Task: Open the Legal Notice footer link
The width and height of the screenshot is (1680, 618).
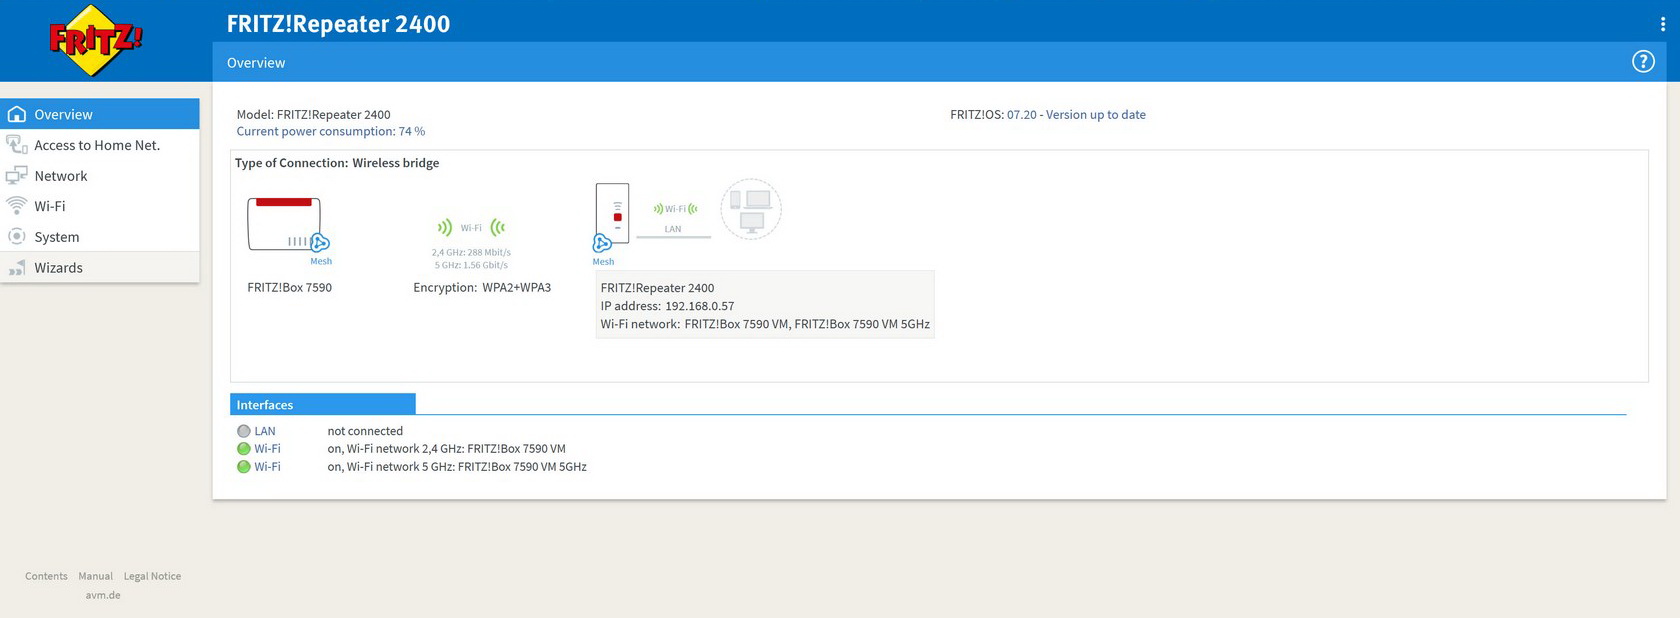Action: 152,576
